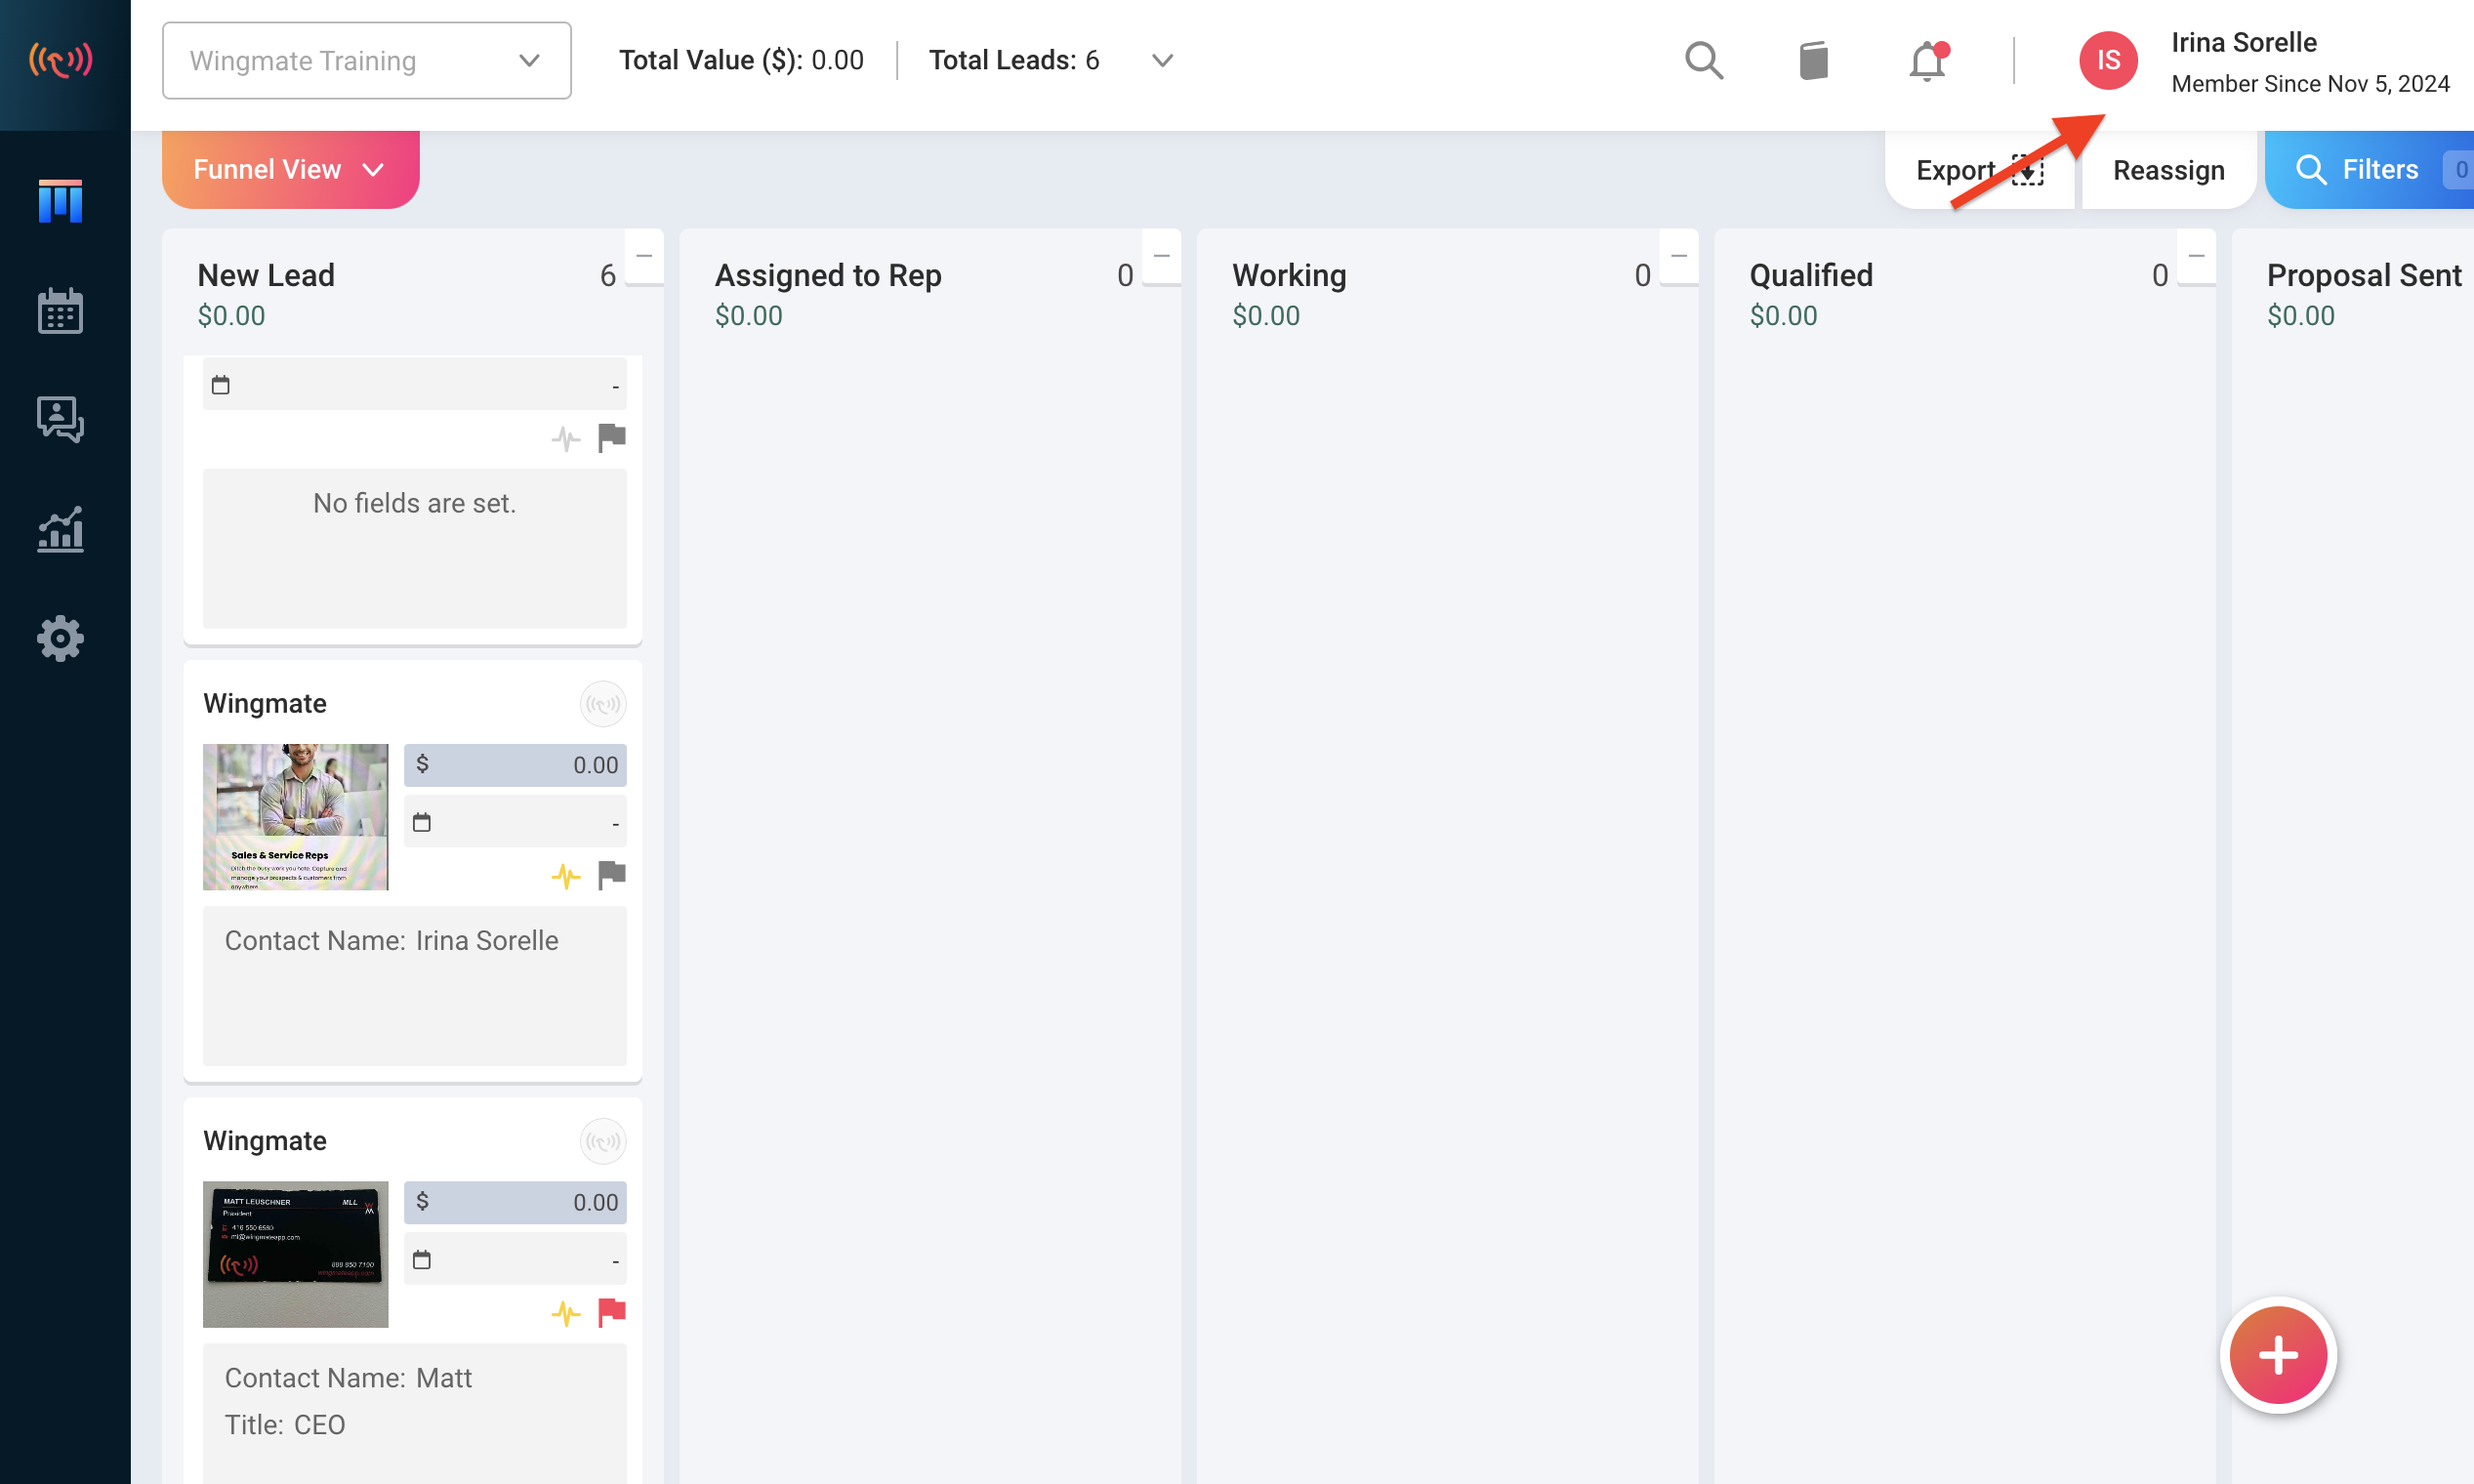
Task: Open the reports chart in sidebar
Action: [x=60, y=529]
